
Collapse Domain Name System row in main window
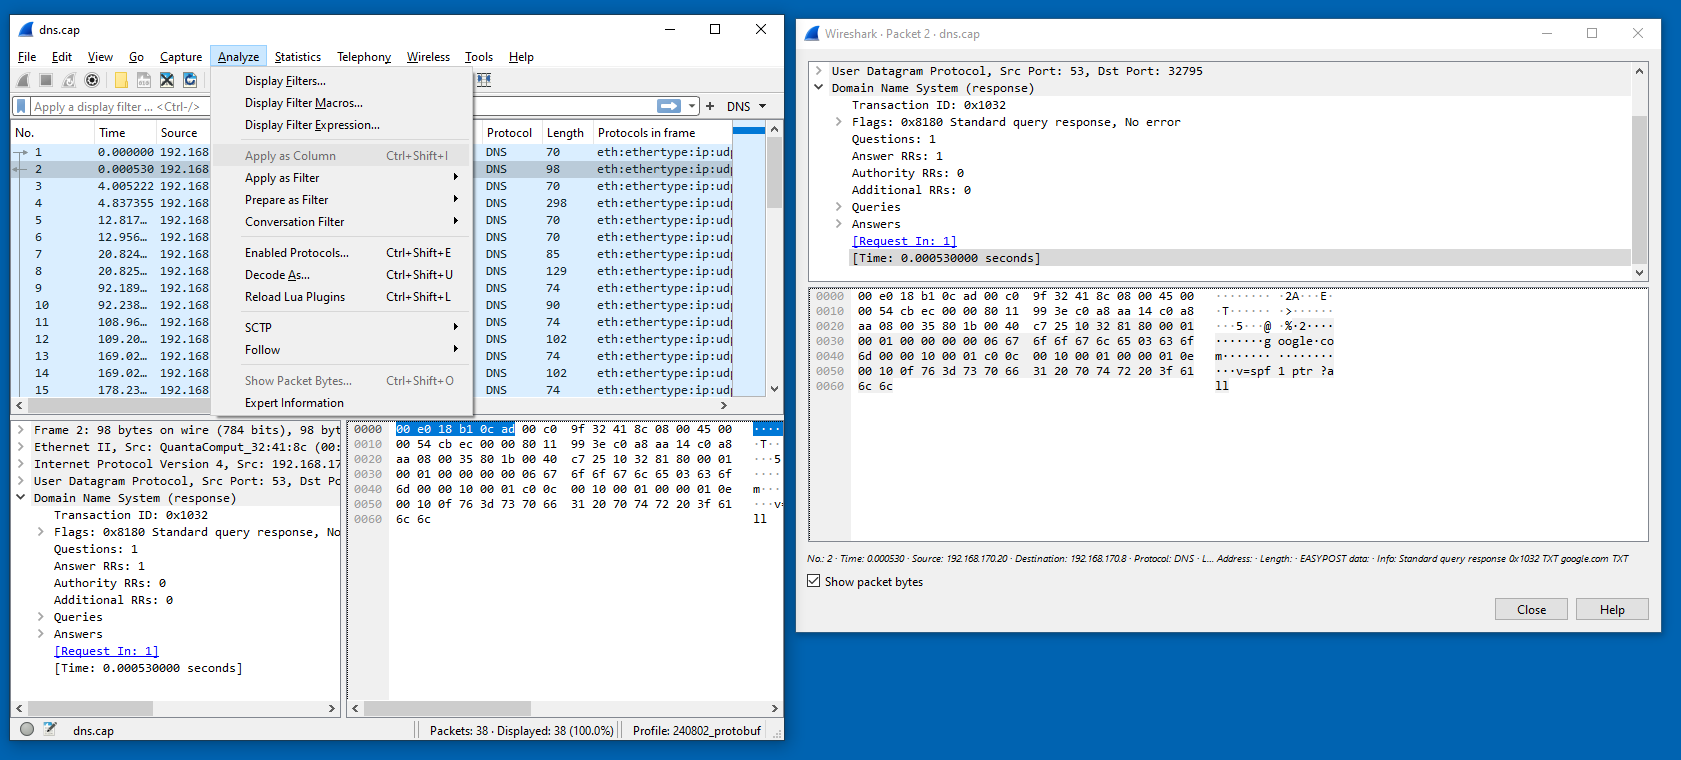[21, 498]
